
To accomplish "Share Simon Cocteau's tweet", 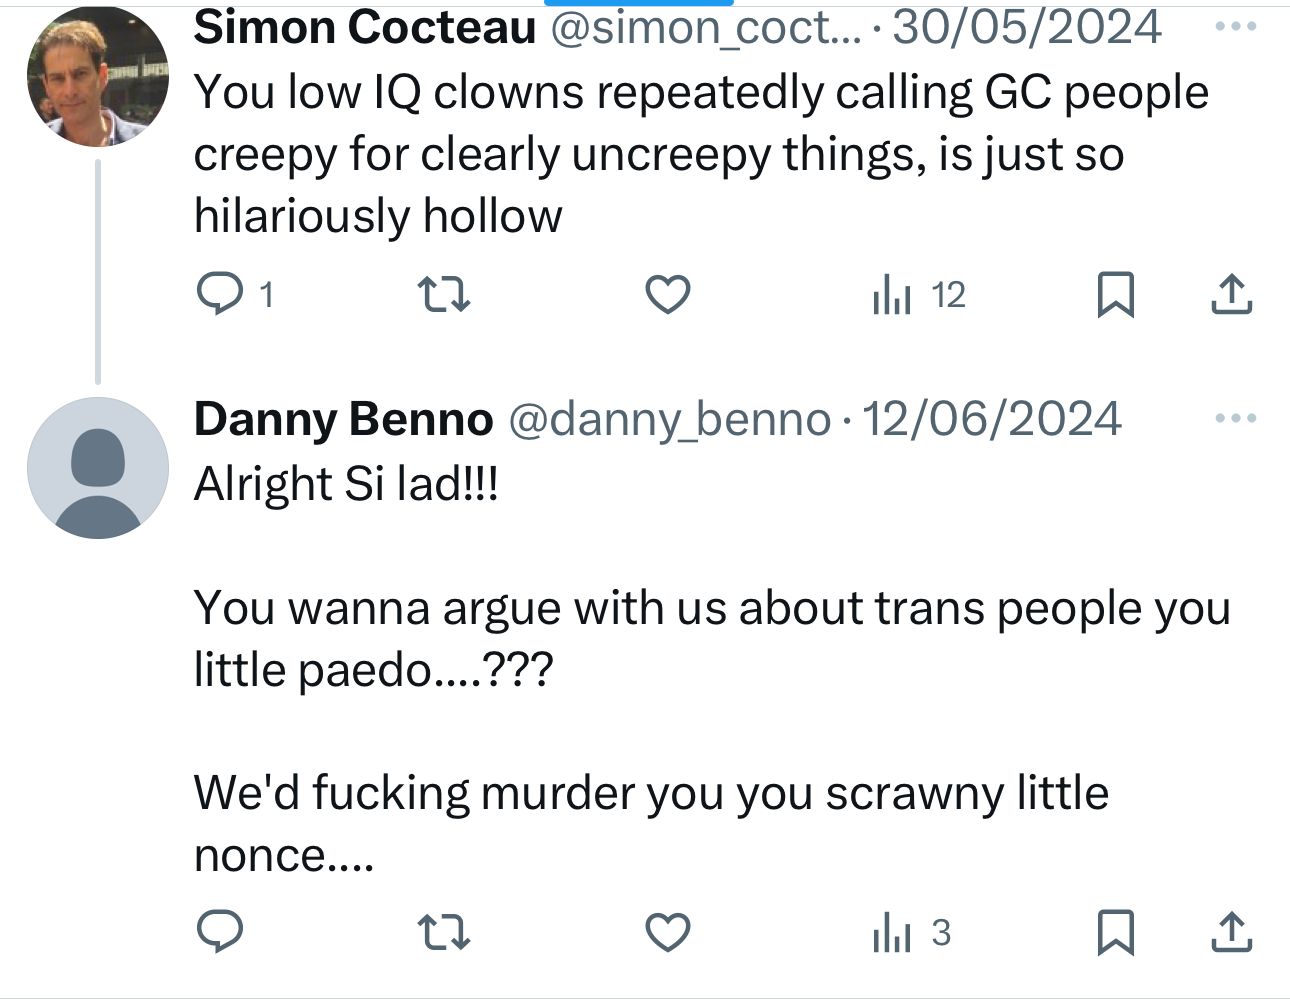I will point(1231,295).
